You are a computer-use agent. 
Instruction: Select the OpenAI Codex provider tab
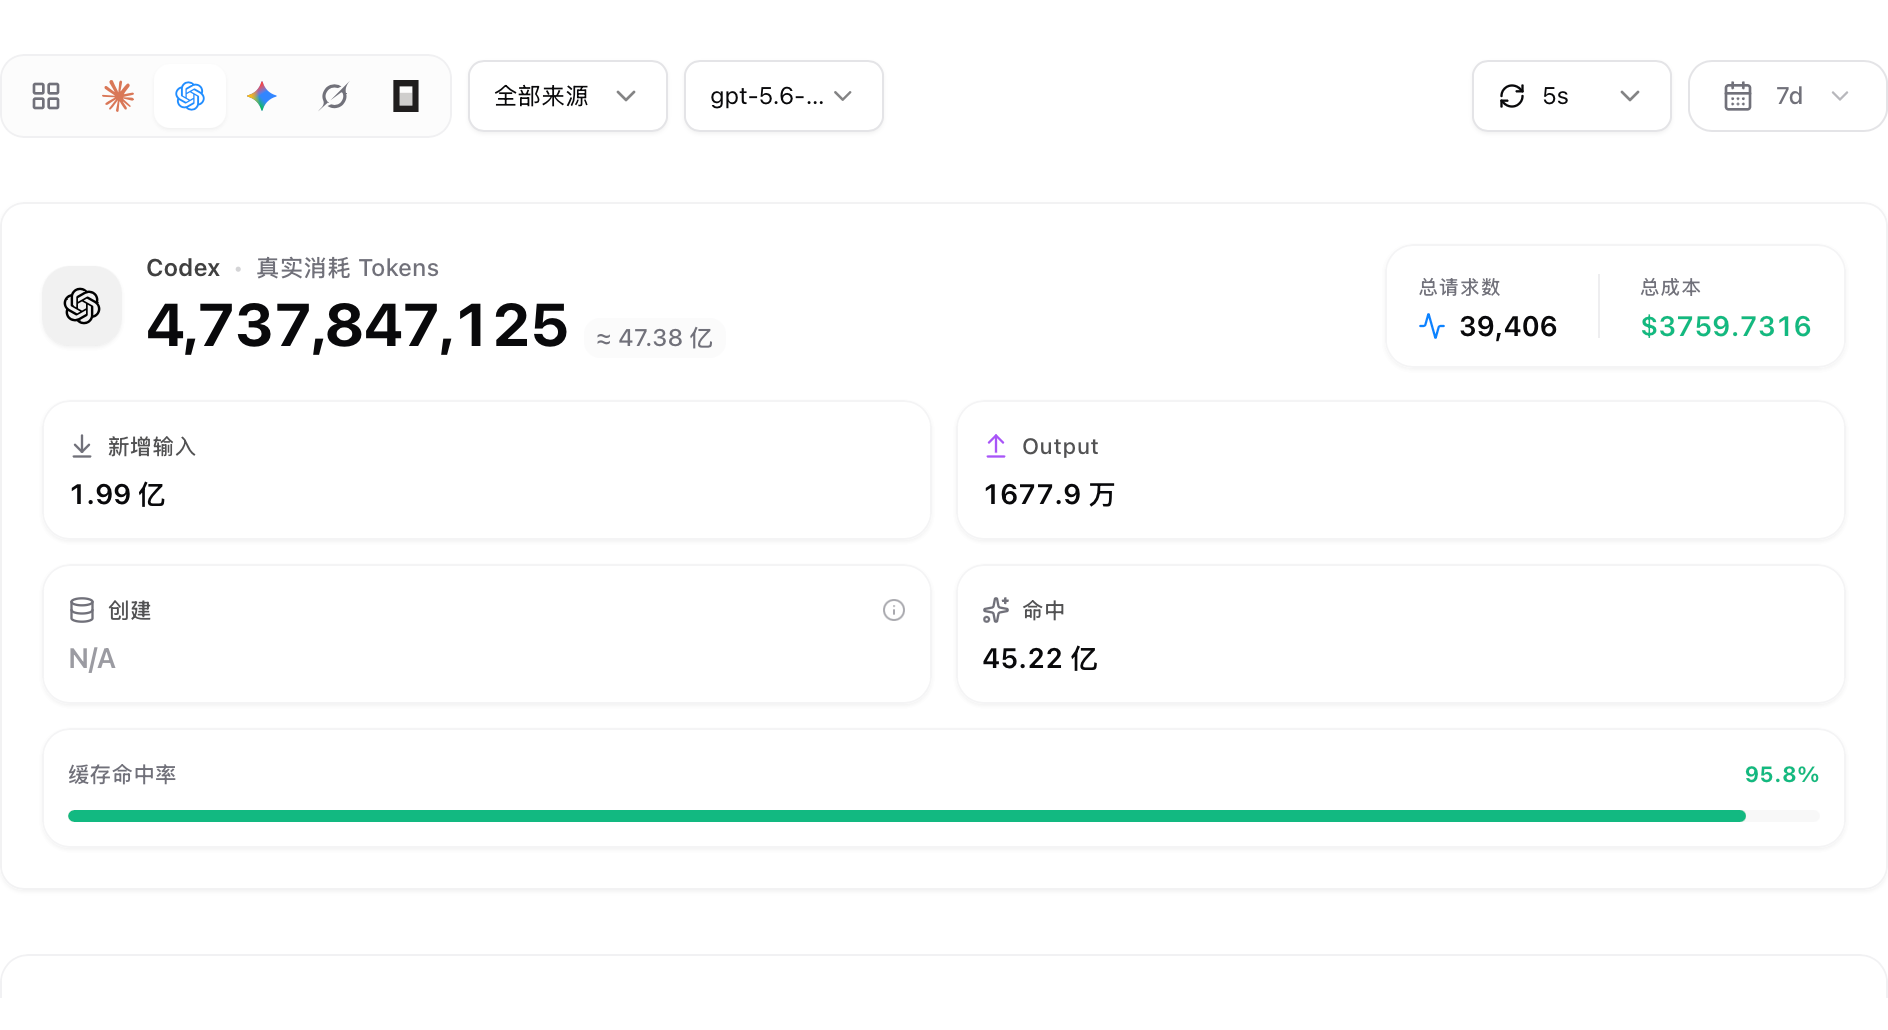click(x=190, y=96)
